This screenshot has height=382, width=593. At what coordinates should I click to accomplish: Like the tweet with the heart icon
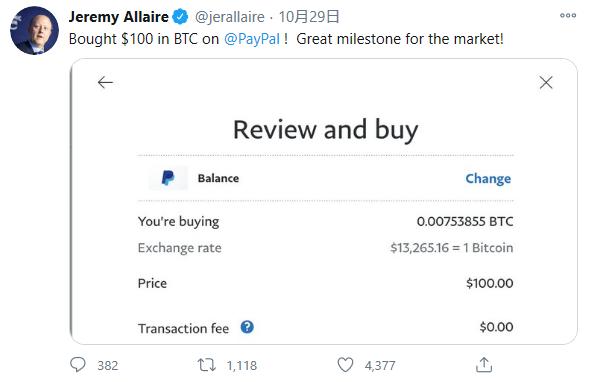click(x=345, y=365)
